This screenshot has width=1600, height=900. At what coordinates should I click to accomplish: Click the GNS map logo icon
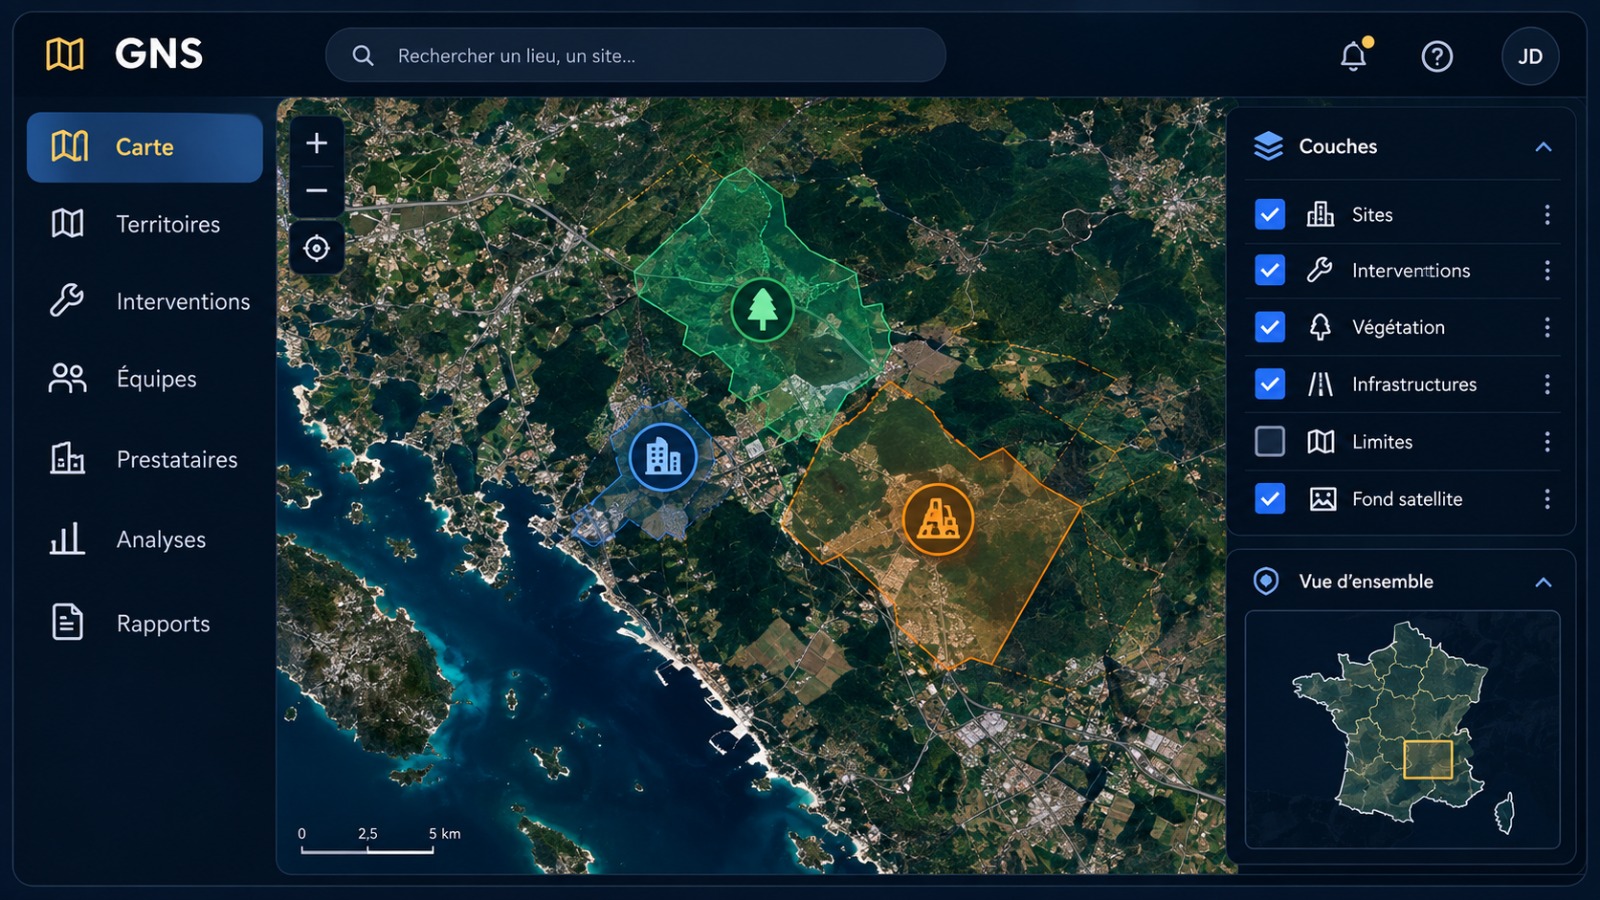point(65,54)
